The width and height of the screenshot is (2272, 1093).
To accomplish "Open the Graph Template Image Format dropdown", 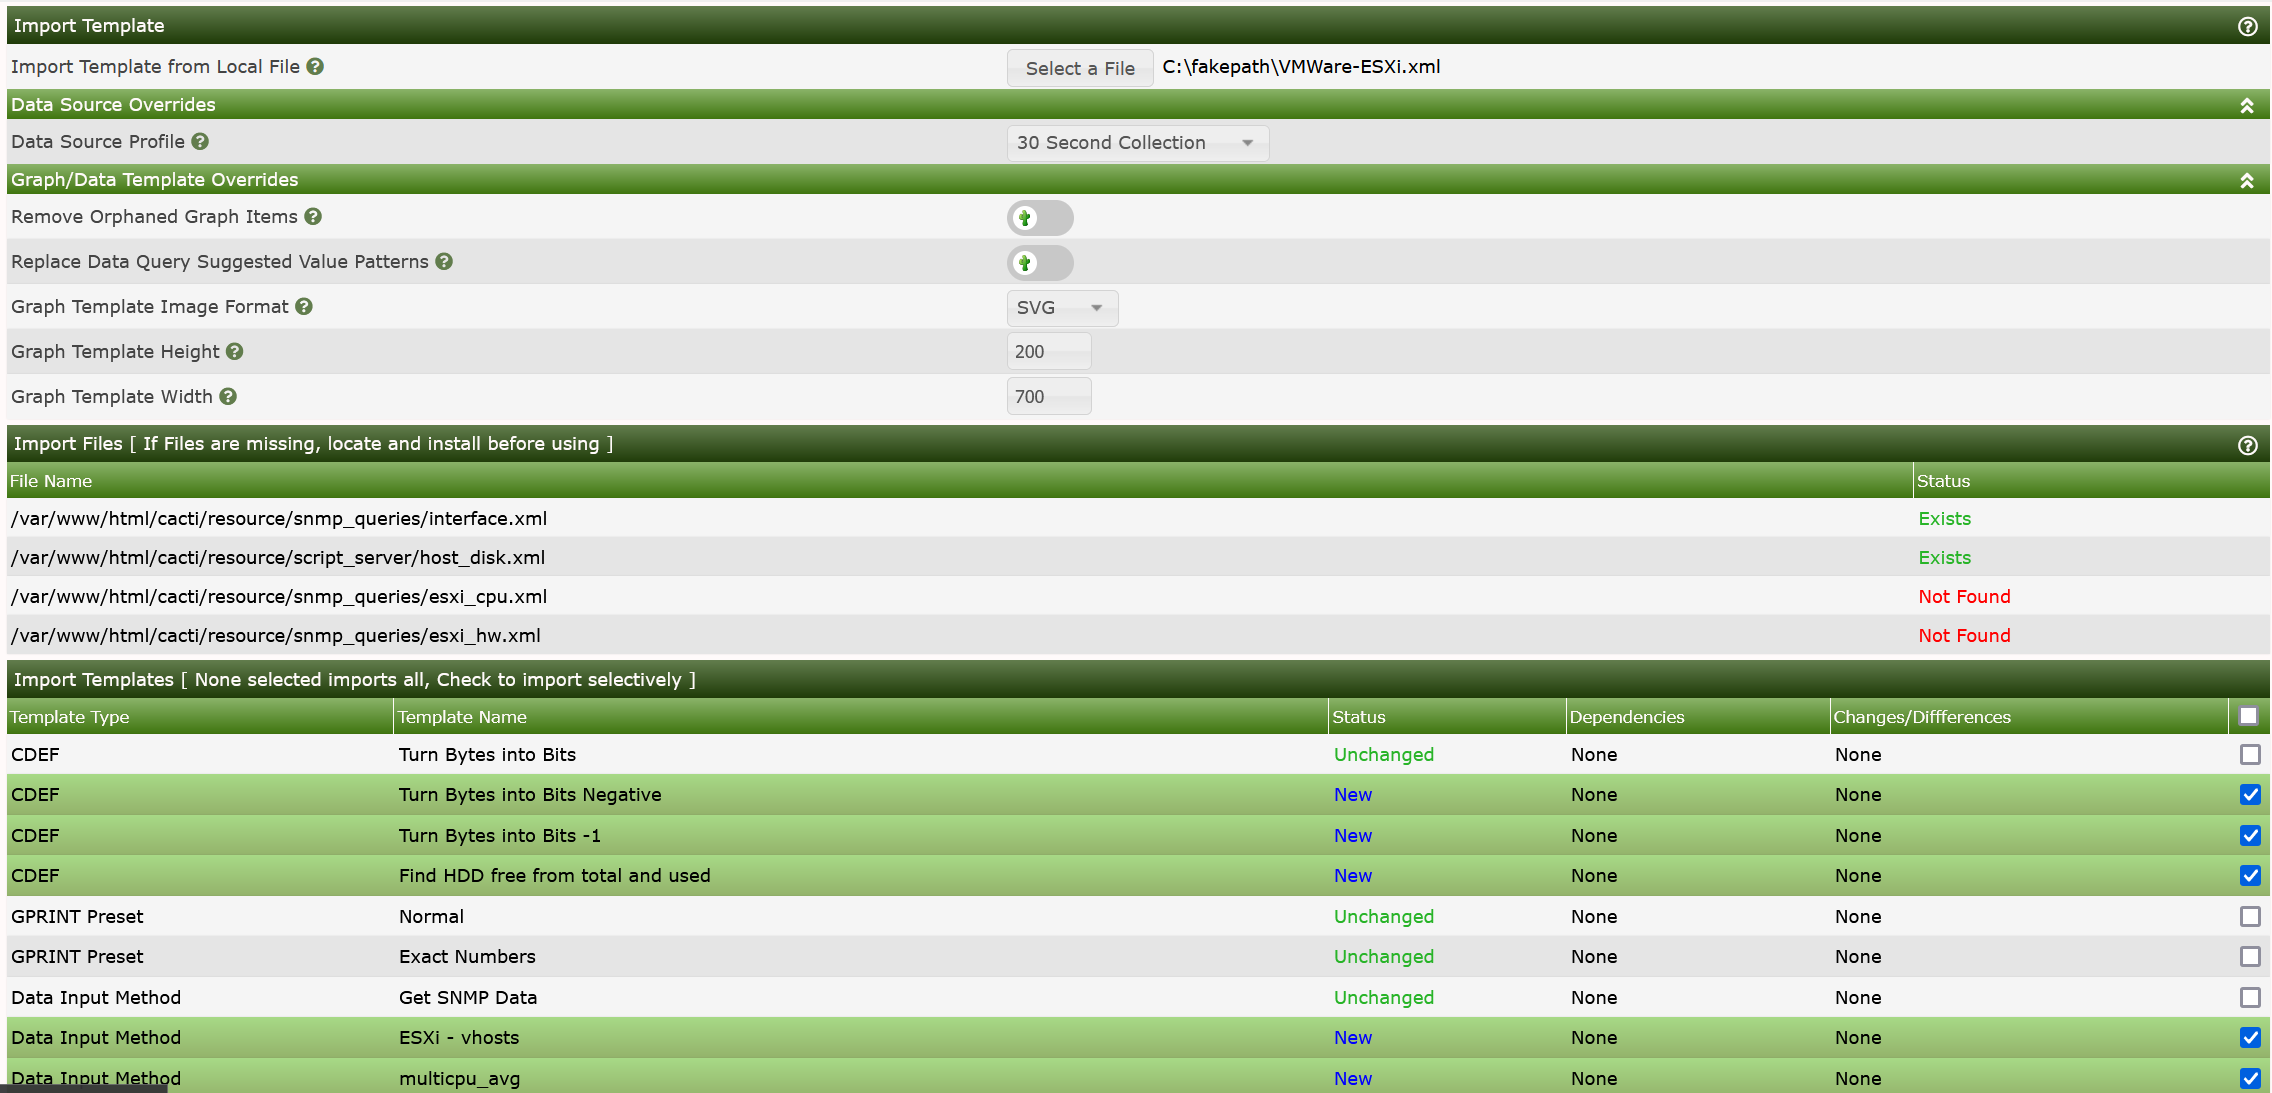I will pyautogui.click(x=1062, y=308).
